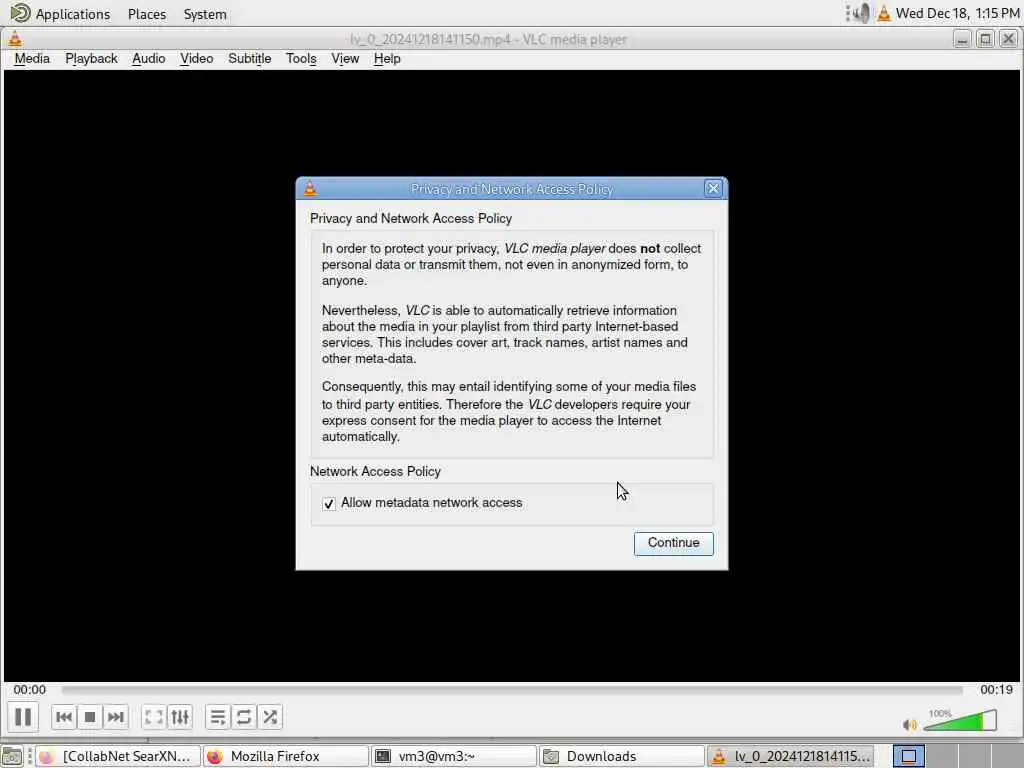The image size is (1024, 768).
Task: Select the active workspace switcher box
Action: [908, 756]
